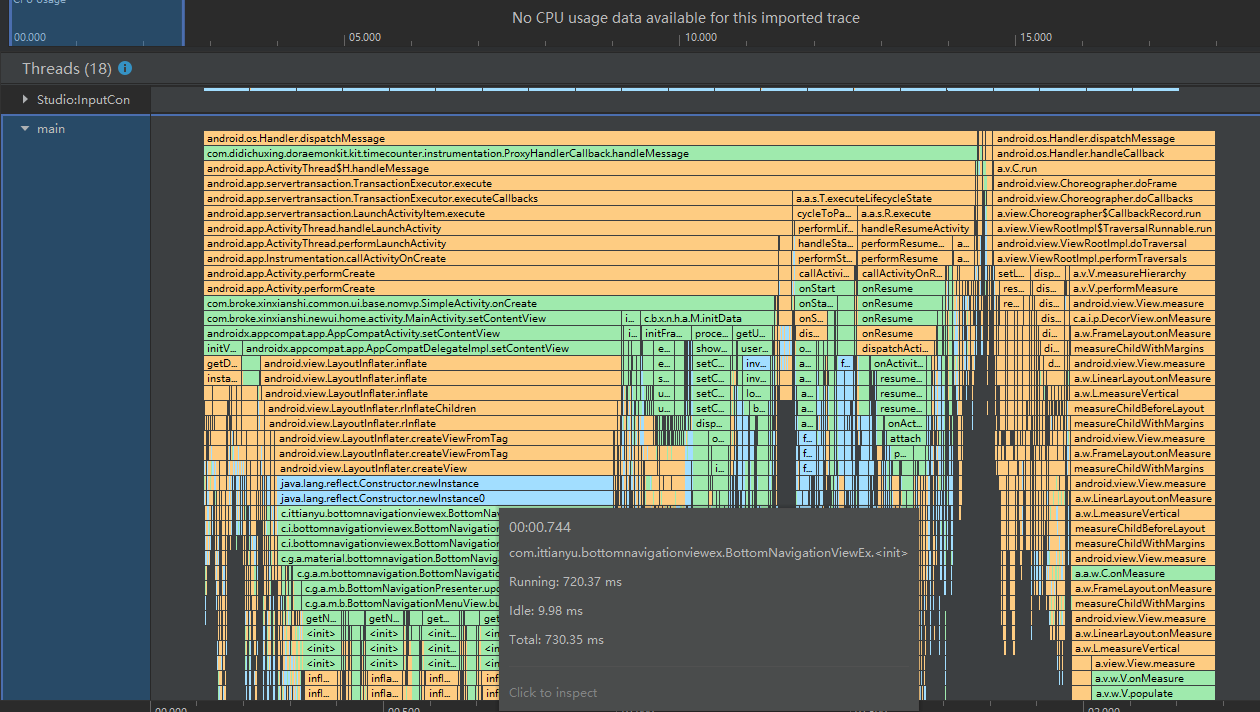Select the a.a.s.T.executeLifecycleState bar
Image resolution: width=1260 pixels, height=712 pixels.
(885, 199)
